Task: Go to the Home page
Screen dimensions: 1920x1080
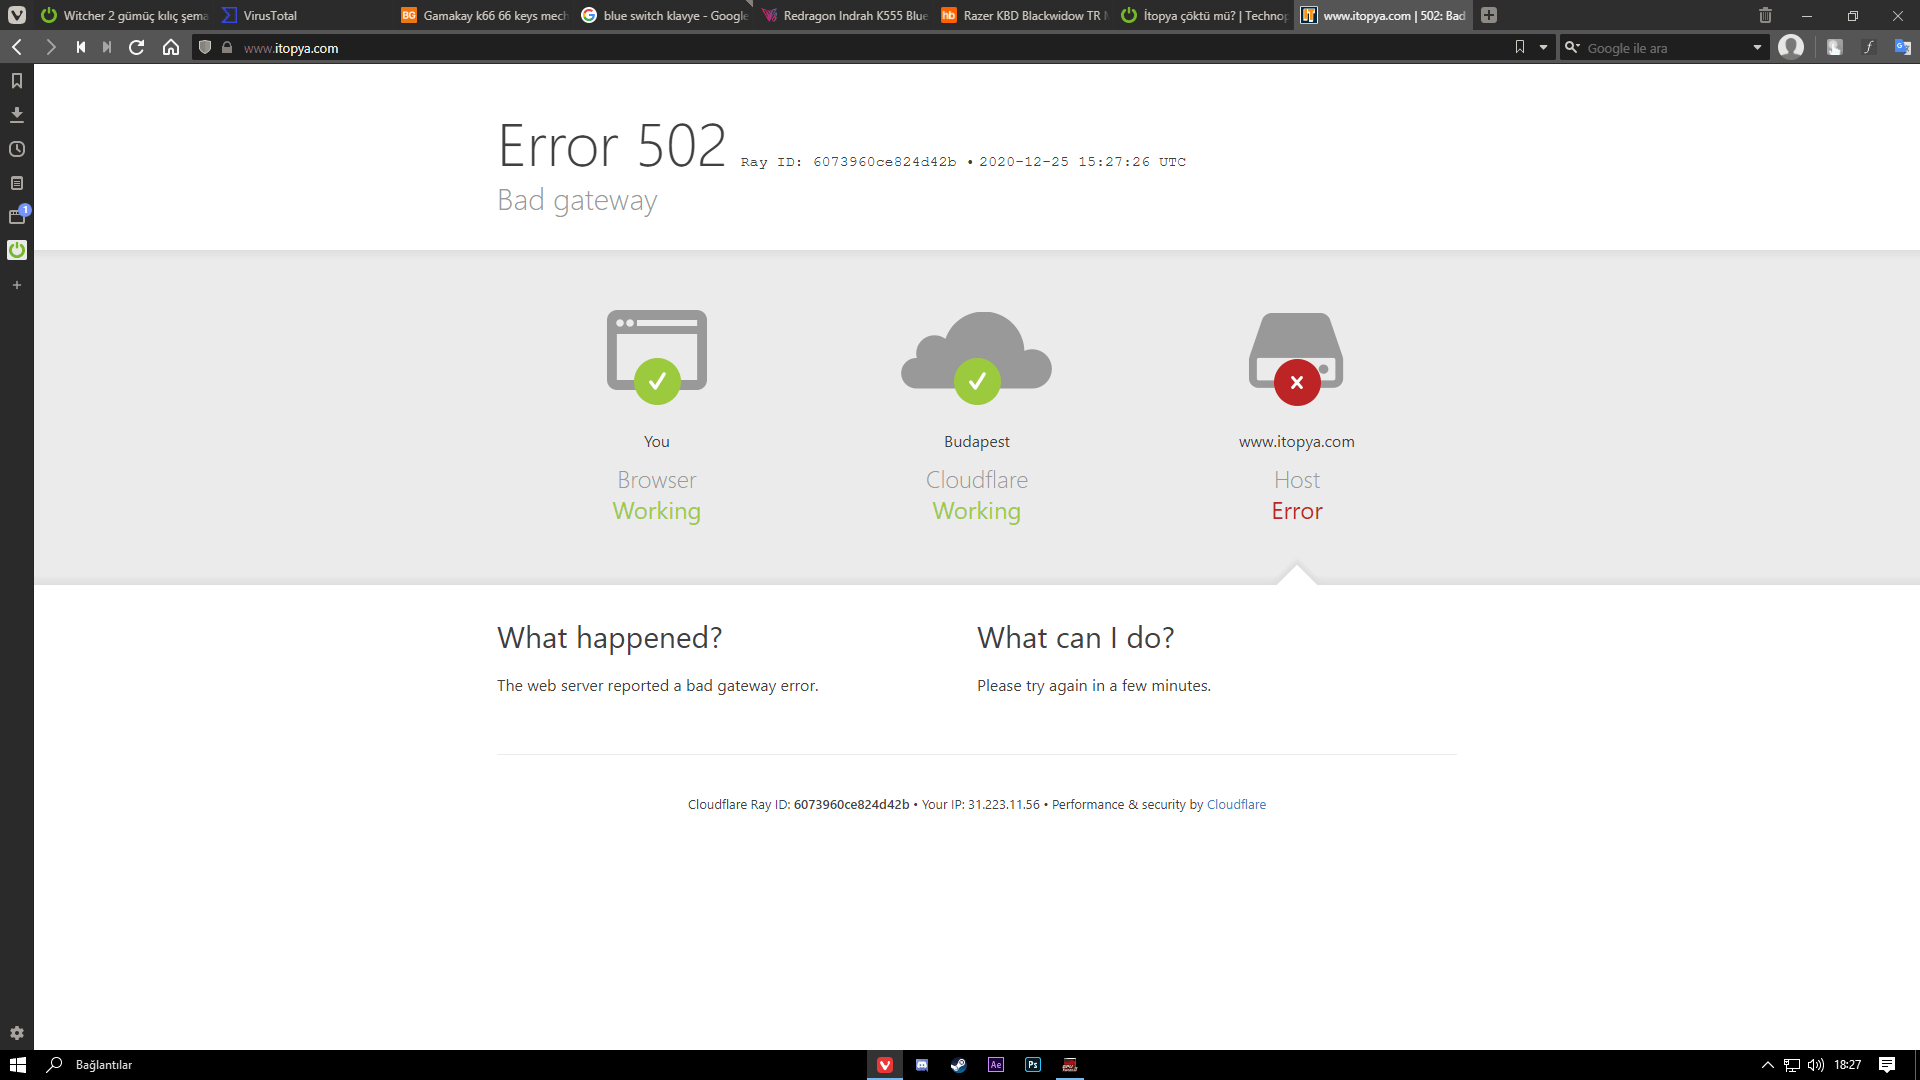Action: [x=171, y=47]
